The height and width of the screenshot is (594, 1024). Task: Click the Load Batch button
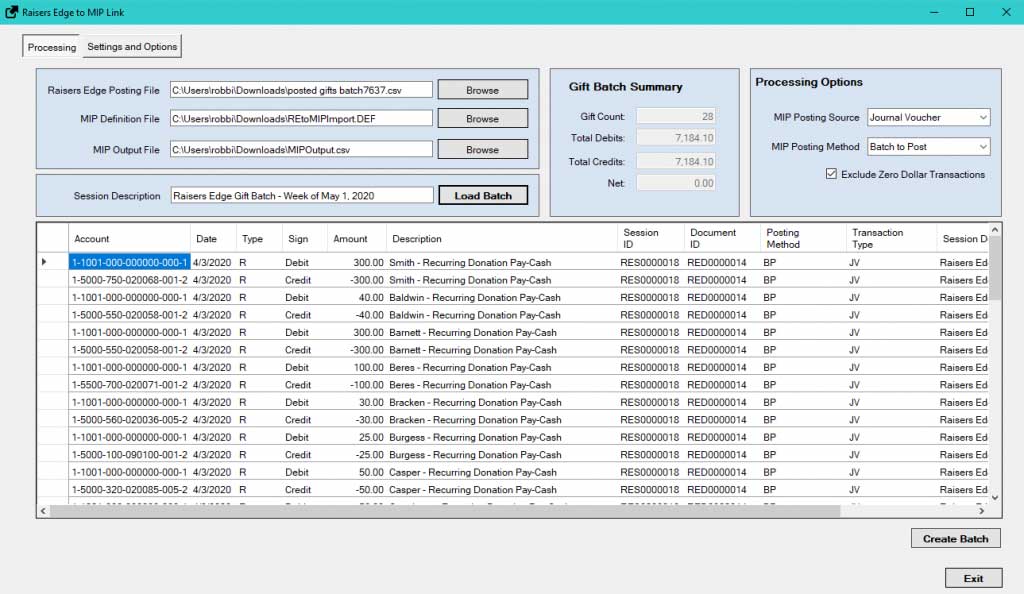483,195
